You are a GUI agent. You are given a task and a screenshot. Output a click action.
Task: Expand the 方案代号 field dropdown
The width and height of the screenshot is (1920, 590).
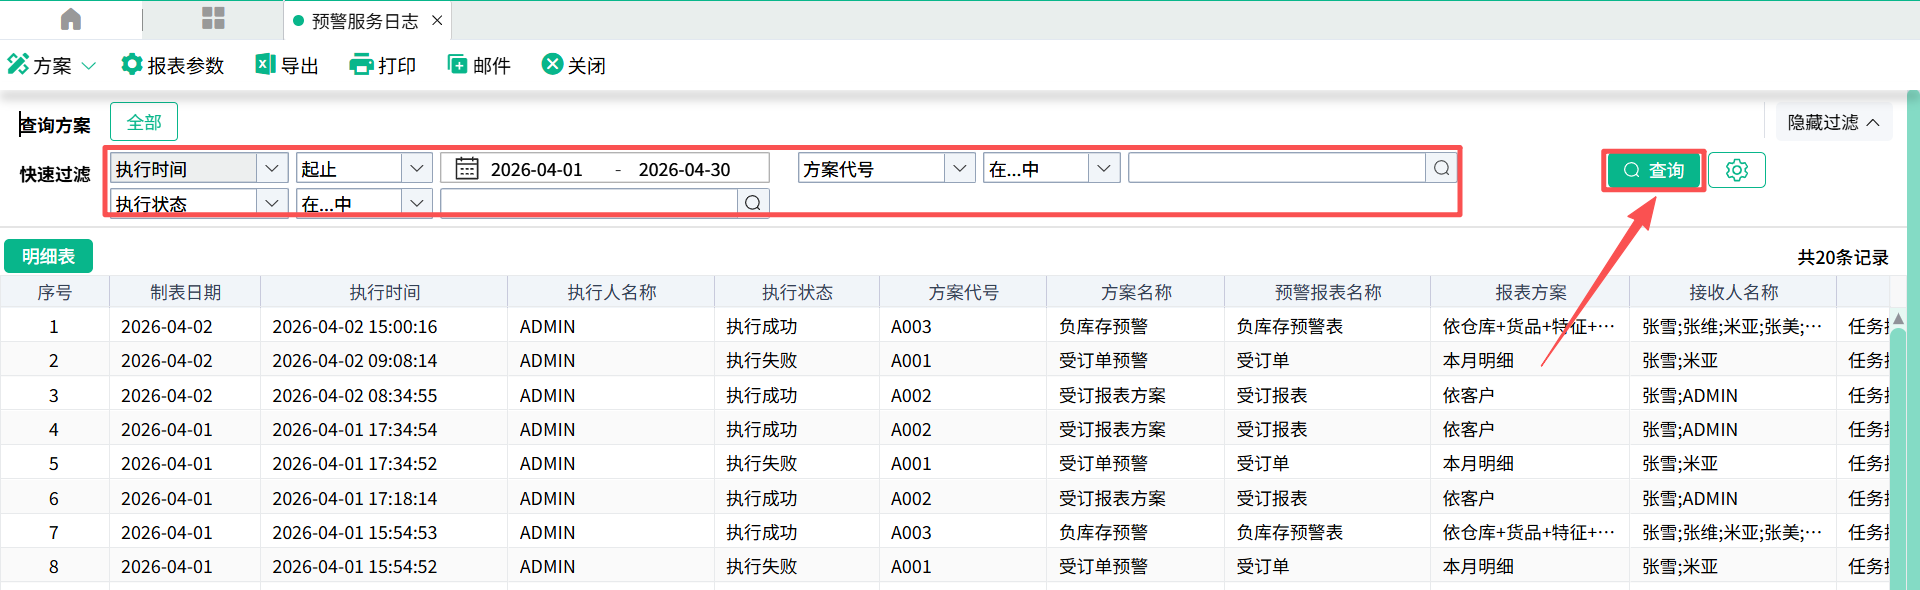(959, 168)
